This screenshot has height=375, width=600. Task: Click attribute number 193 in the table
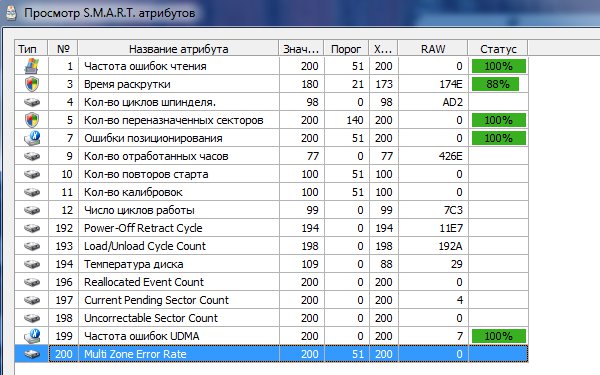point(64,246)
